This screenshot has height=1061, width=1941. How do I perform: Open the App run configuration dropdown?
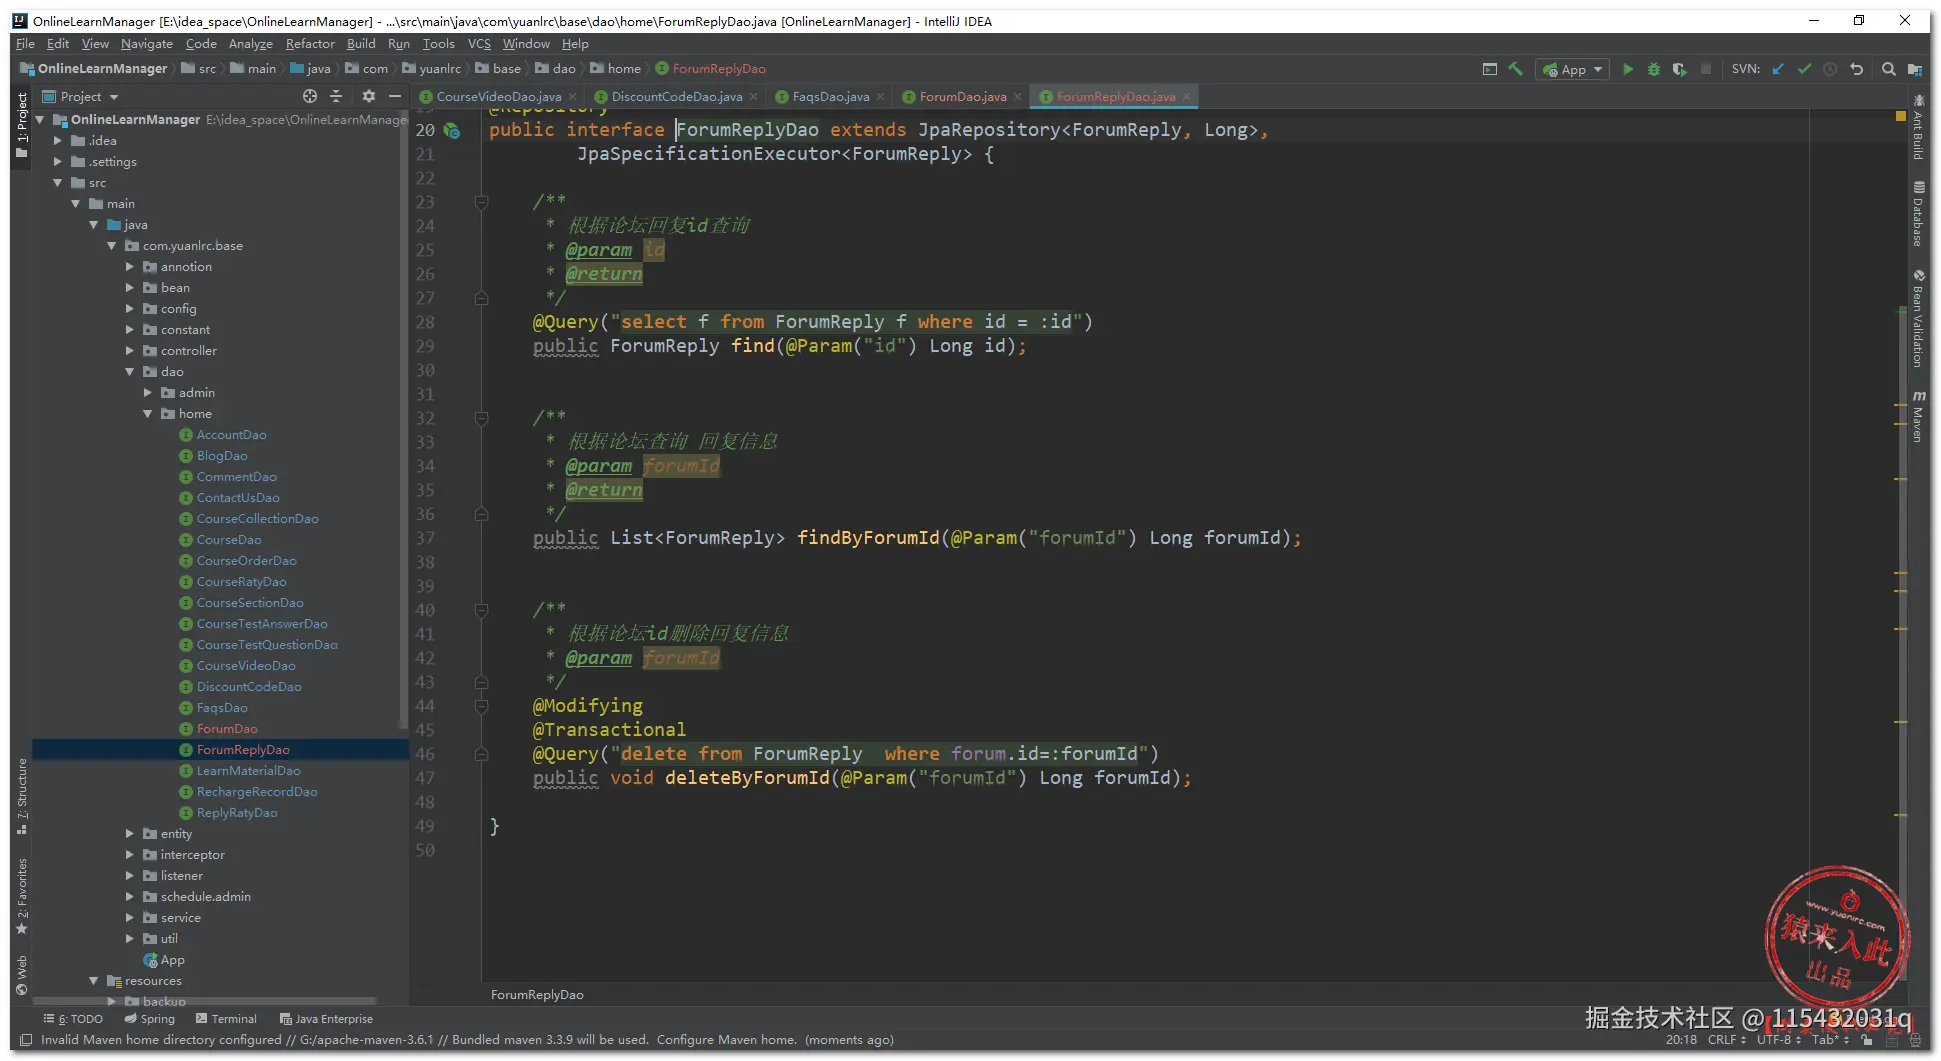(x=1573, y=69)
